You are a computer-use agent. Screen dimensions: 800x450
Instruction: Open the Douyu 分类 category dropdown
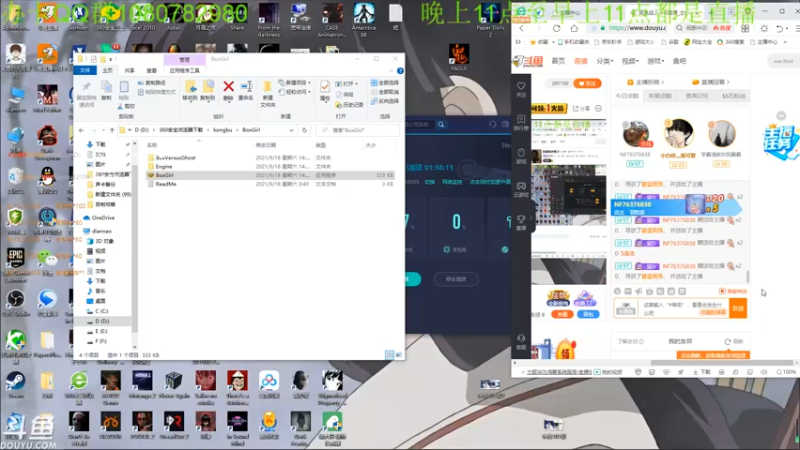[605, 61]
